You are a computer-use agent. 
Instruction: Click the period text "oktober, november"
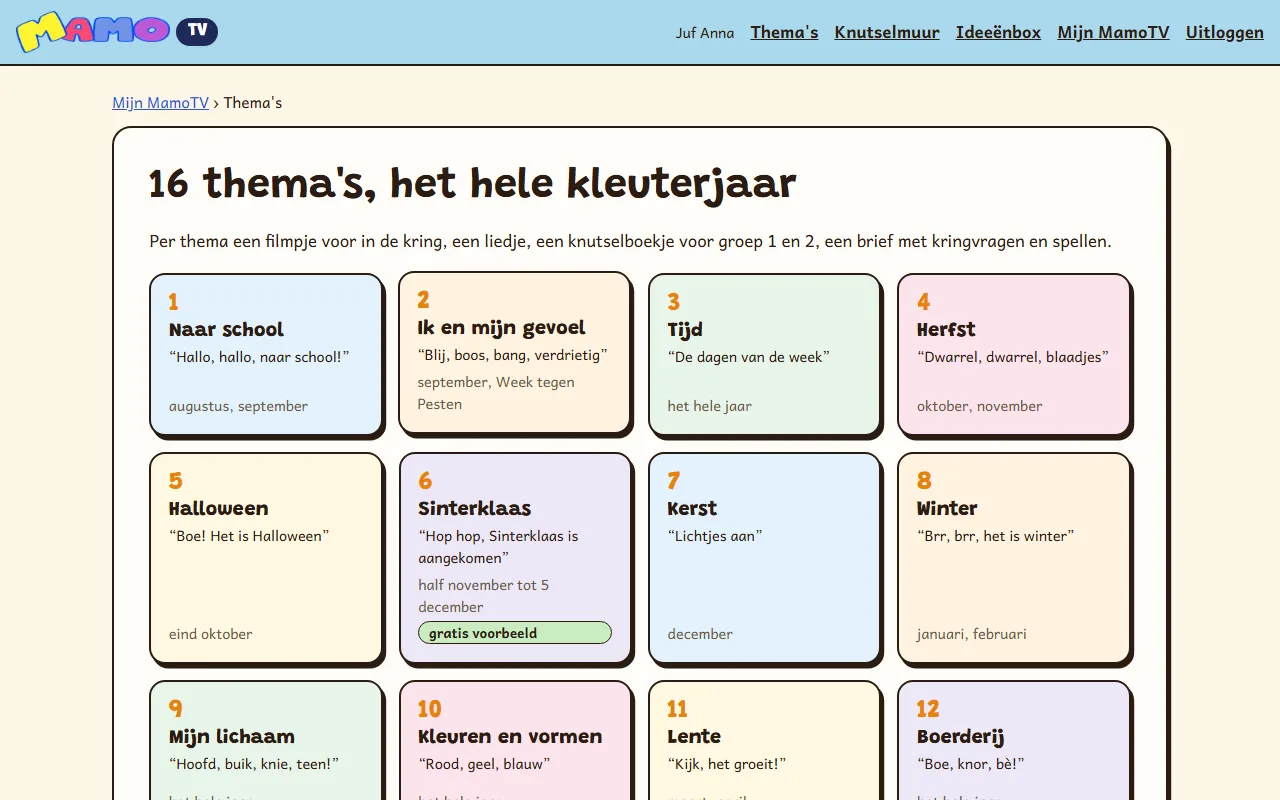pyautogui.click(x=980, y=406)
